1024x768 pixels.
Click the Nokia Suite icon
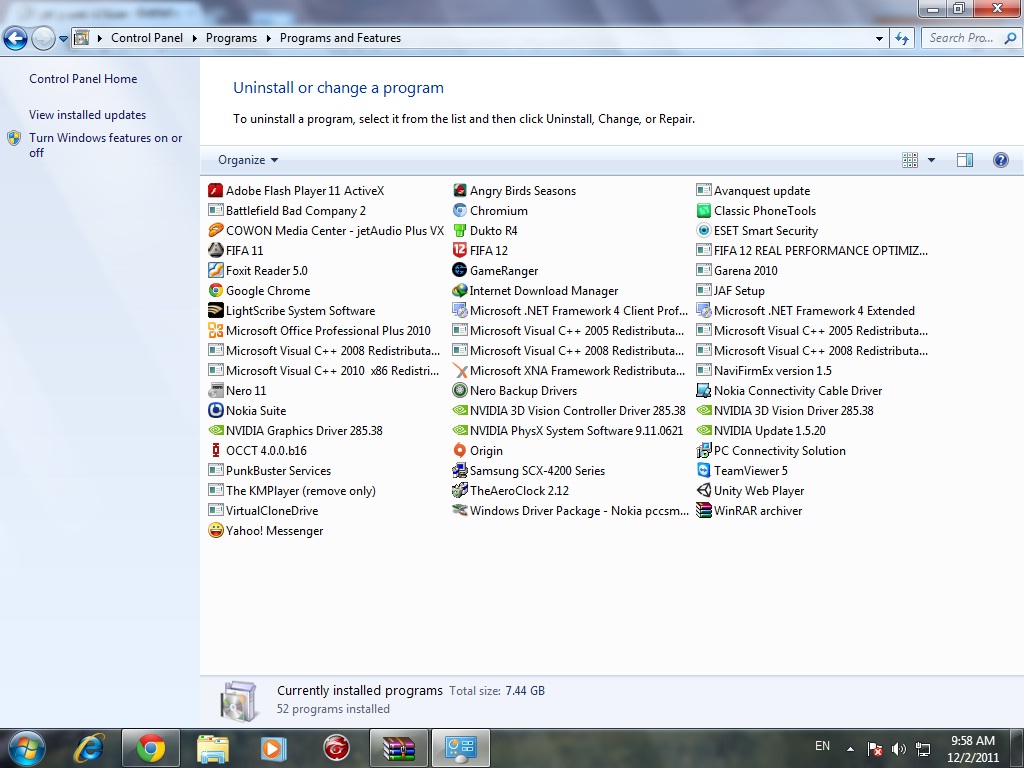pyautogui.click(x=216, y=411)
